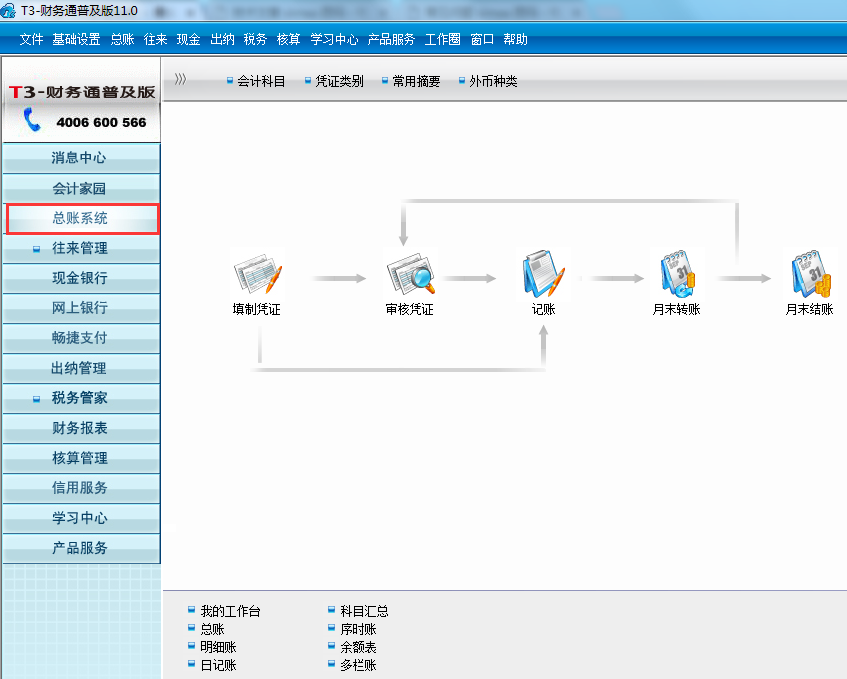The height and width of the screenshot is (679, 847).
Task: Open the 月末结账 month-end closing icon
Action: click(x=809, y=275)
